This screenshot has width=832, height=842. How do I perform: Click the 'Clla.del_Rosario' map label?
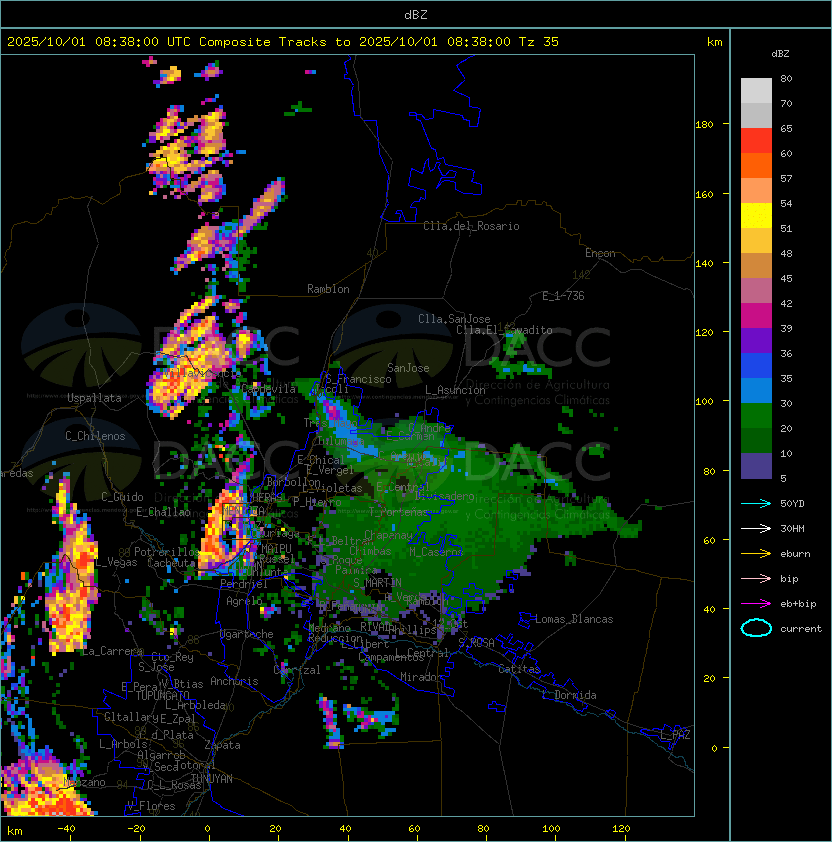(471, 226)
